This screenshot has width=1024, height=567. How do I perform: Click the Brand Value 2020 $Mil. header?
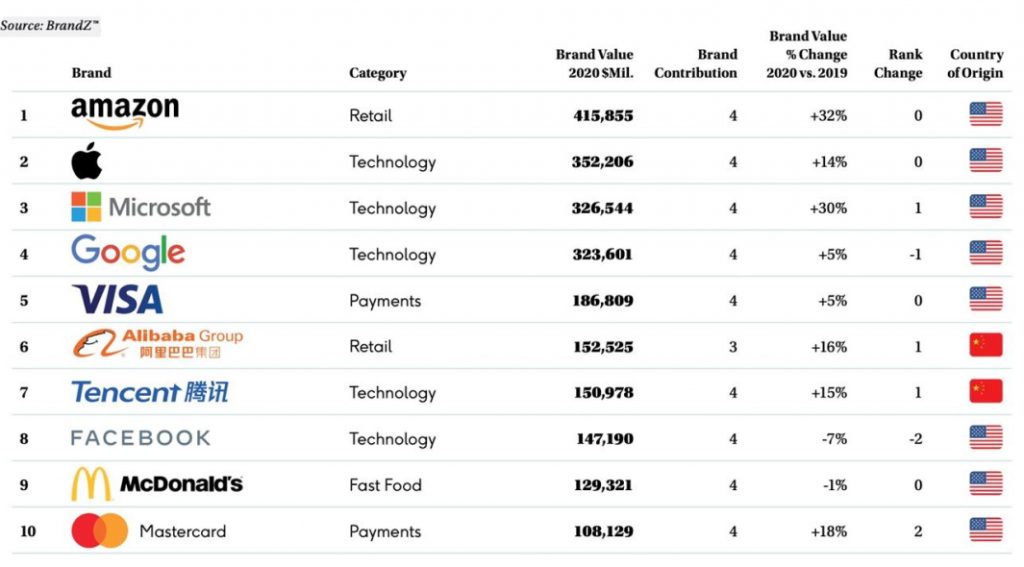point(594,63)
